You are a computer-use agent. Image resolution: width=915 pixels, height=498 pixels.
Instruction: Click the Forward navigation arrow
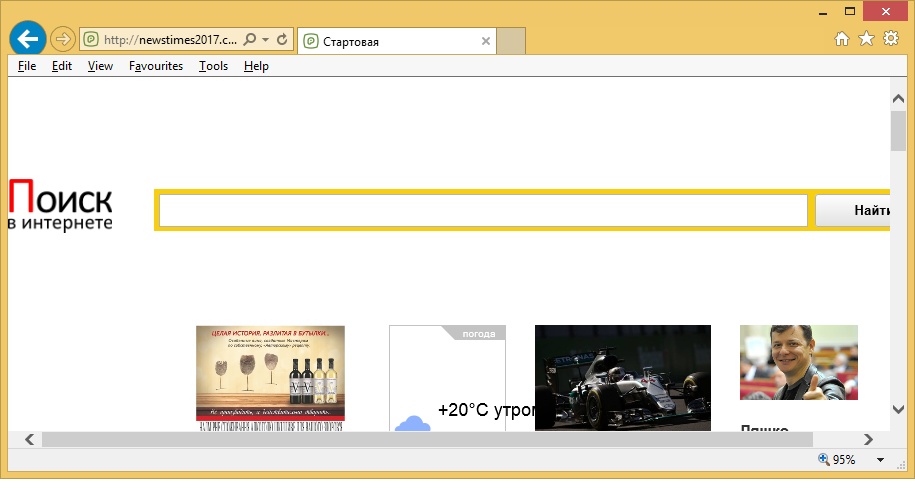[x=63, y=40]
